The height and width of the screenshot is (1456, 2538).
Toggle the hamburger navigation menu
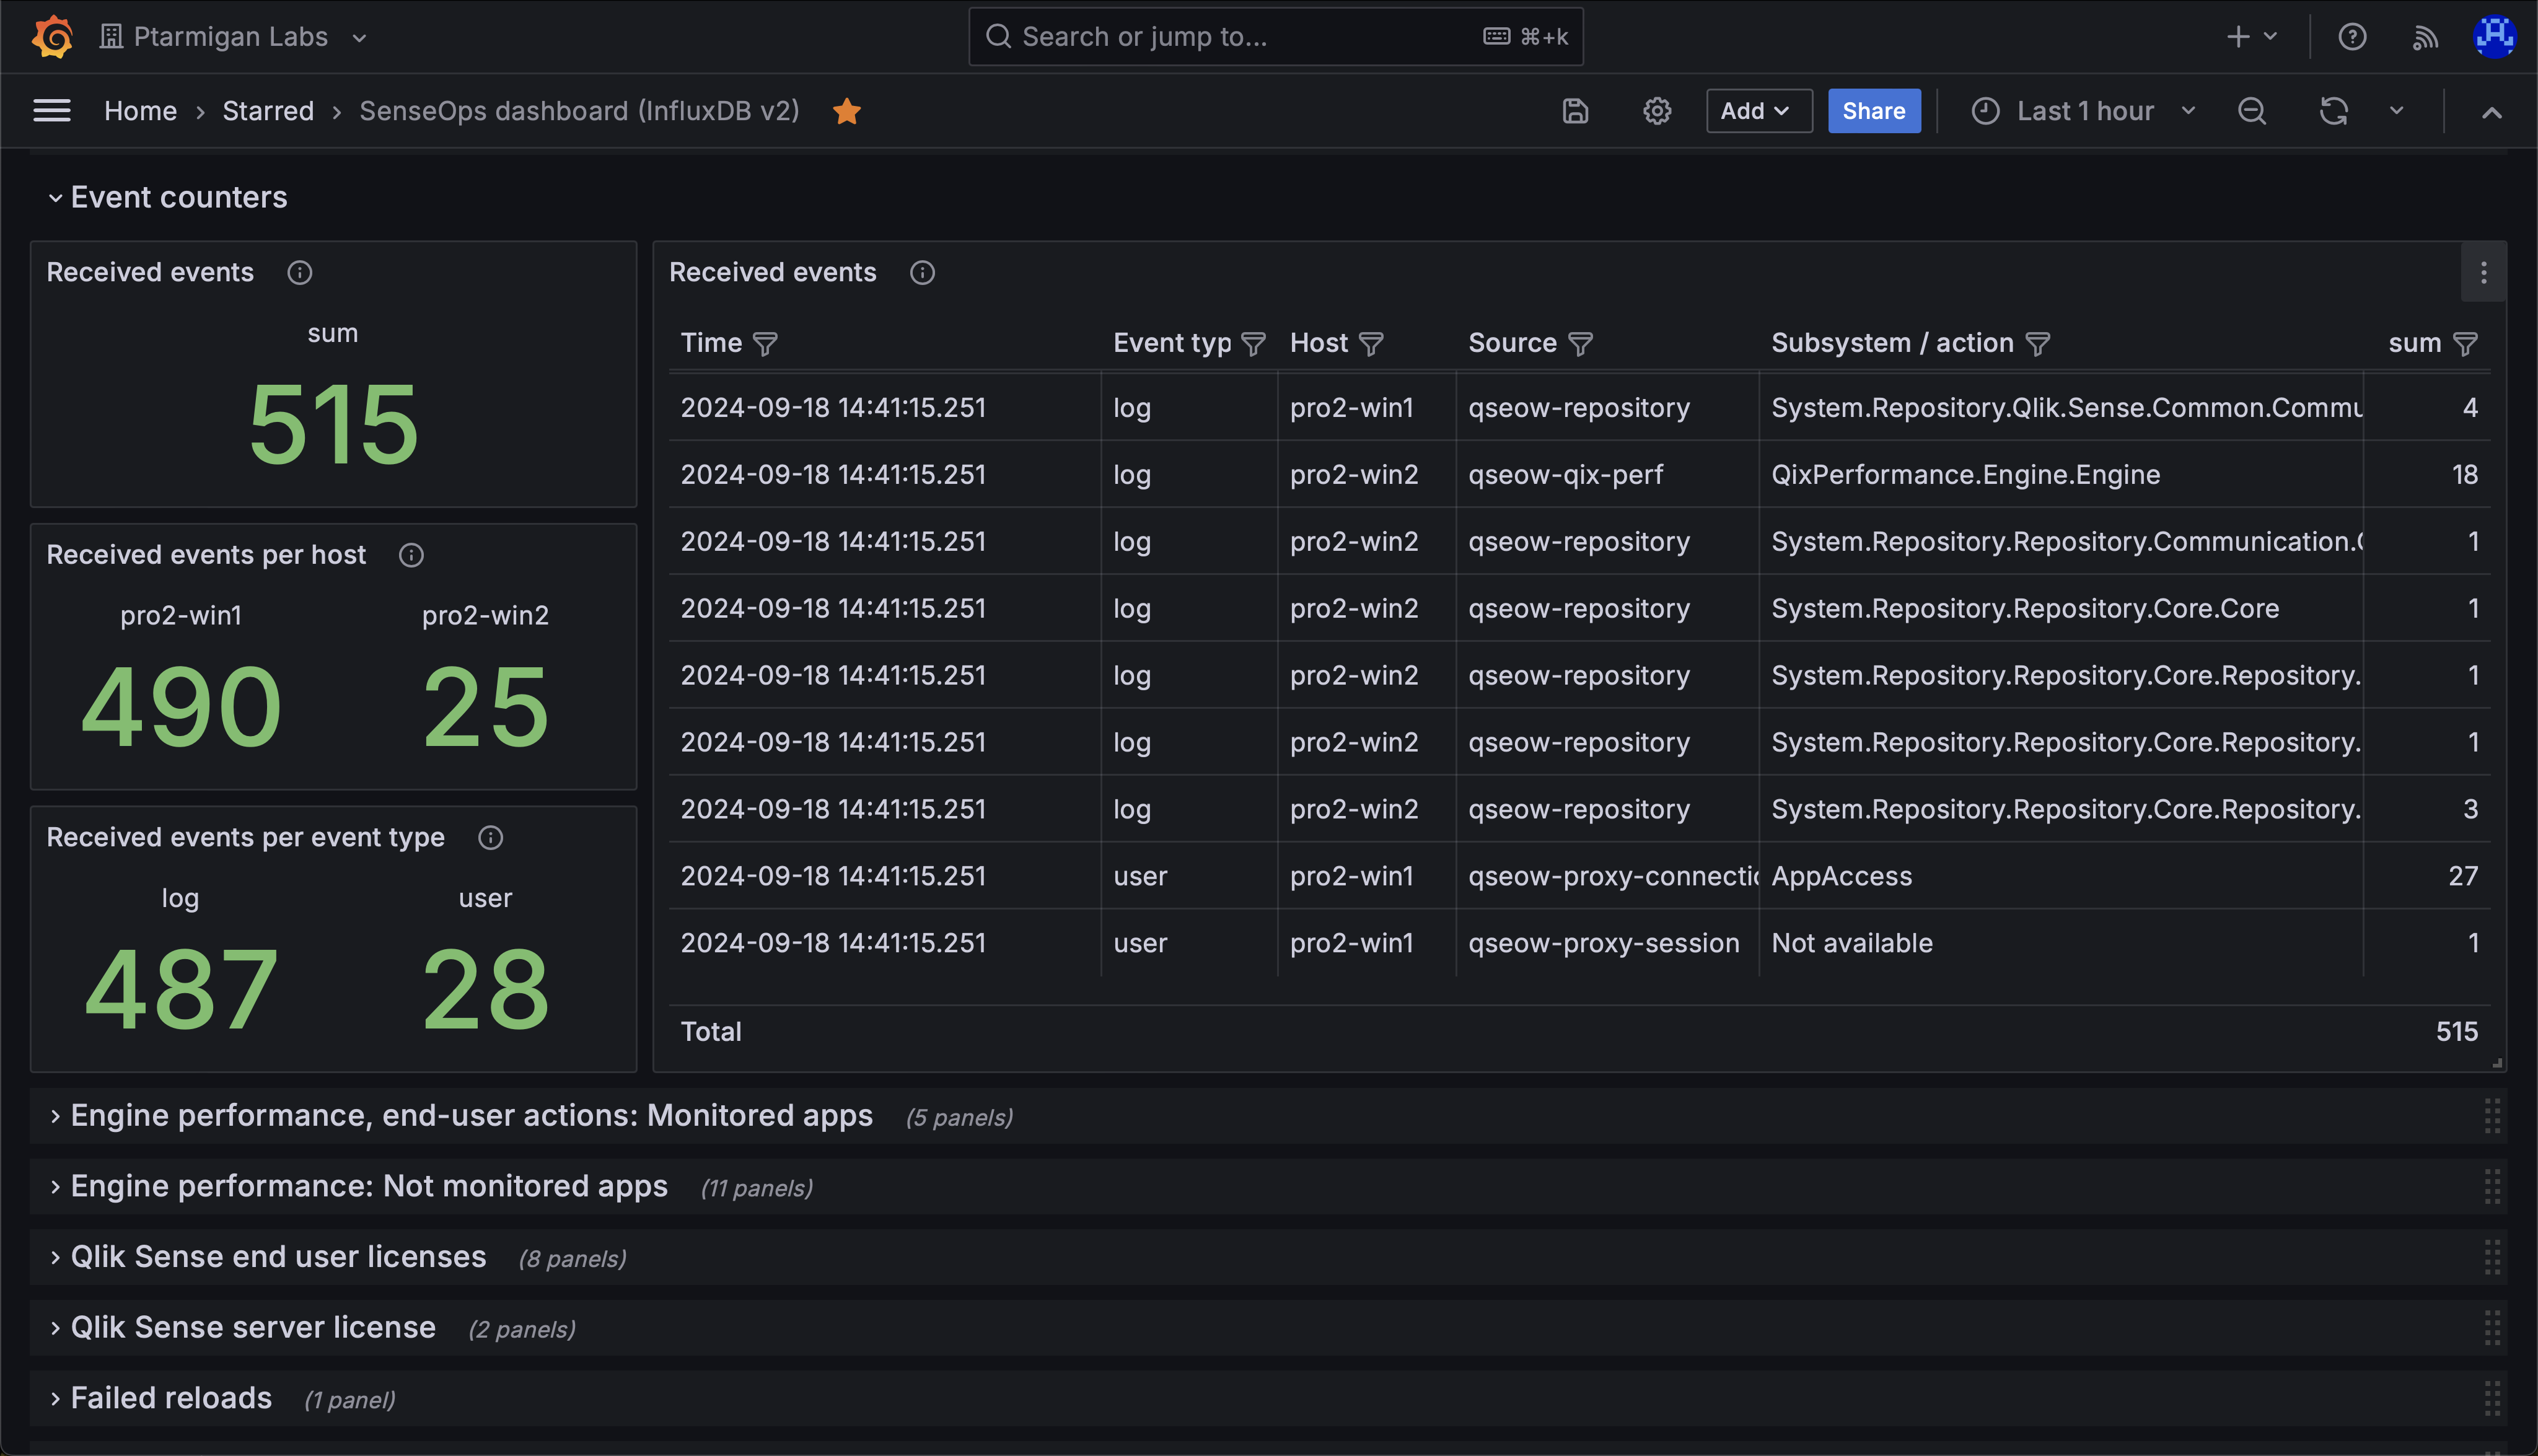tap(52, 110)
